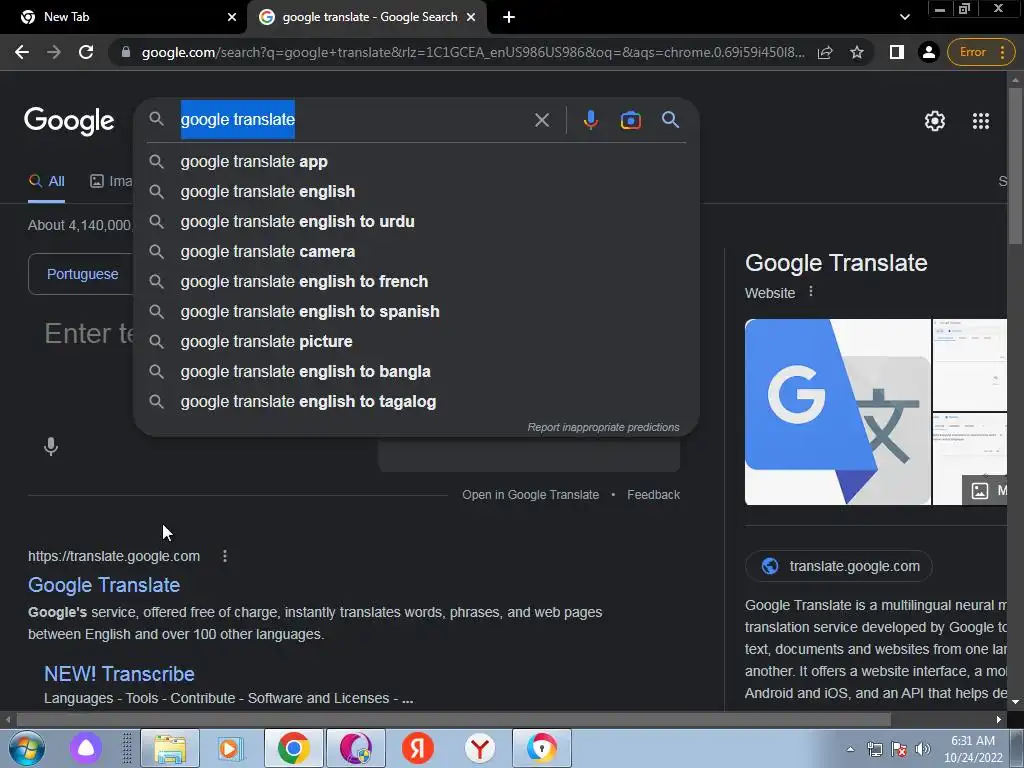Switch to Chrome on the taskbar
Viewport: 1024px width, 768px height.
coord(293,748)
